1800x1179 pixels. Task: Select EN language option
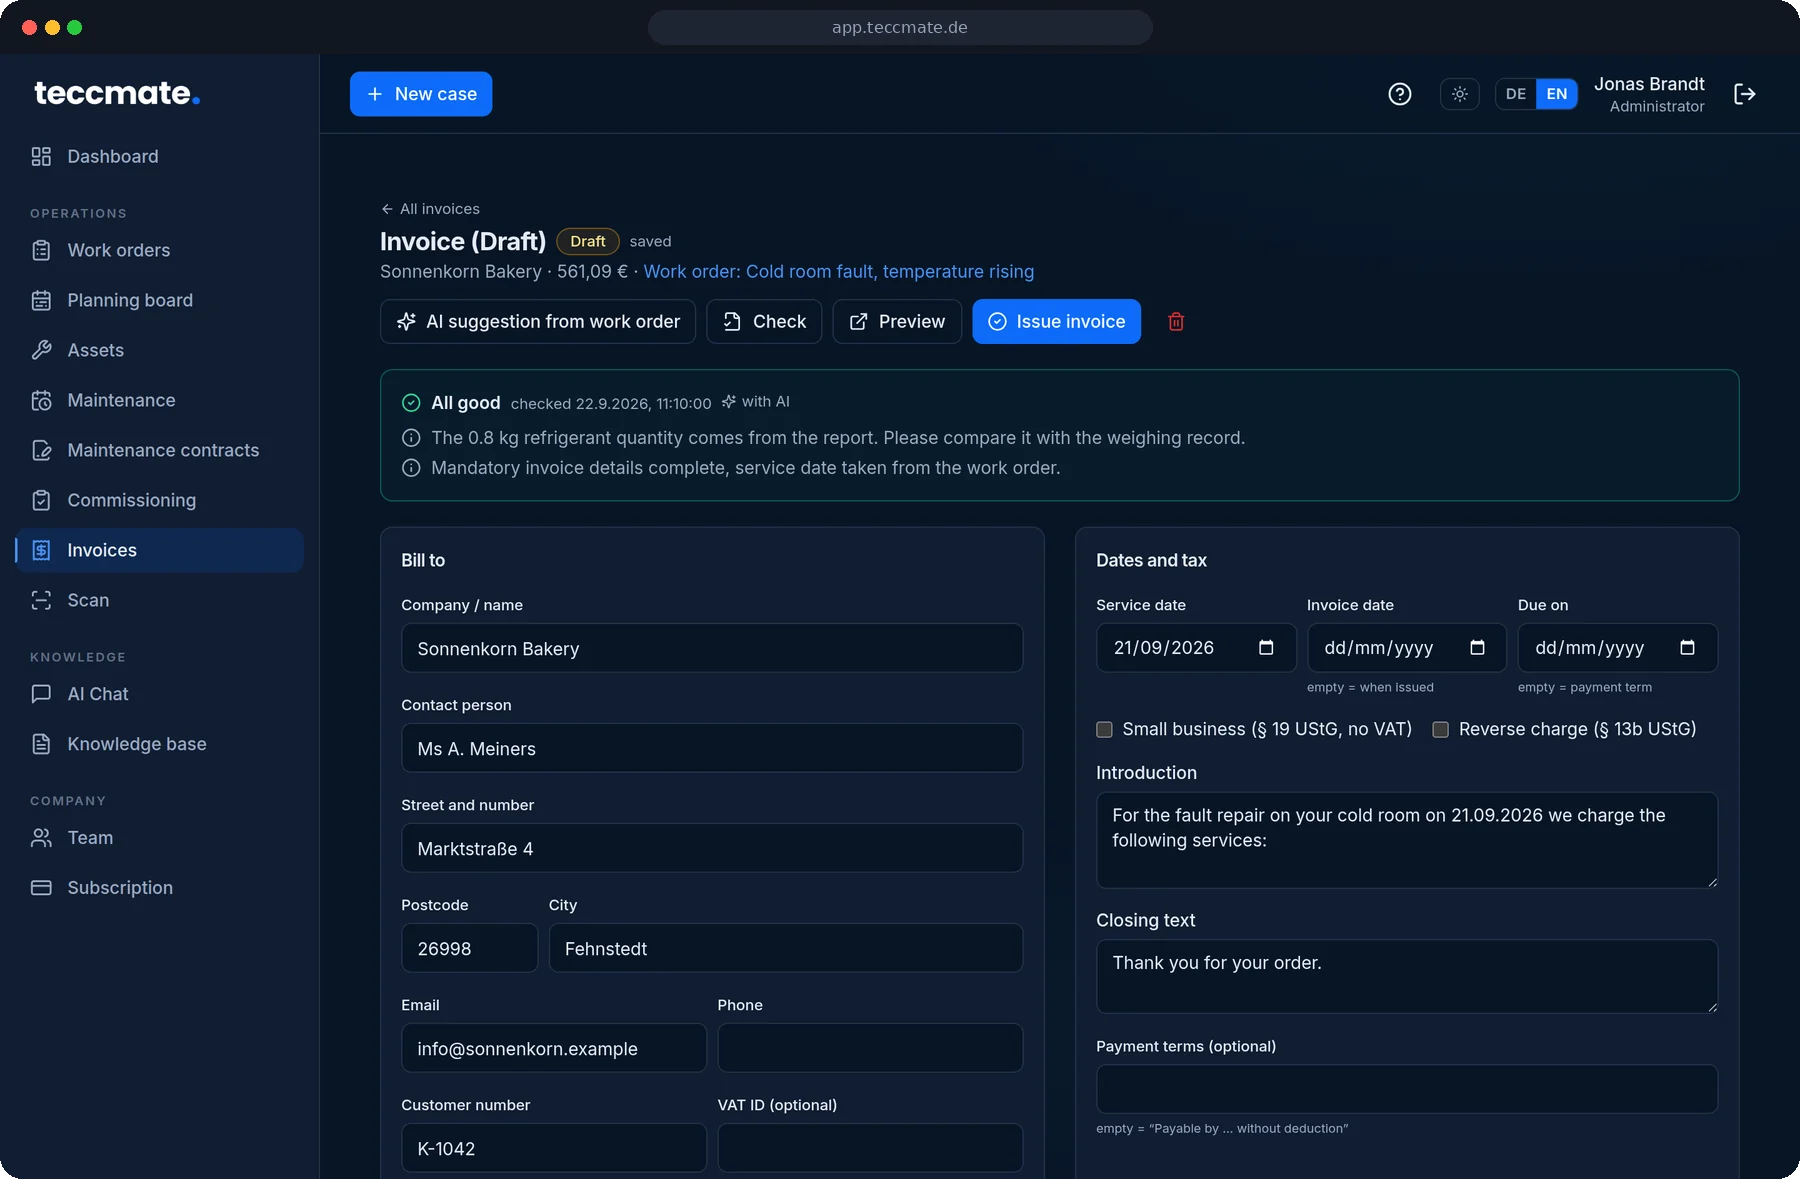[x=1557, y=94]
